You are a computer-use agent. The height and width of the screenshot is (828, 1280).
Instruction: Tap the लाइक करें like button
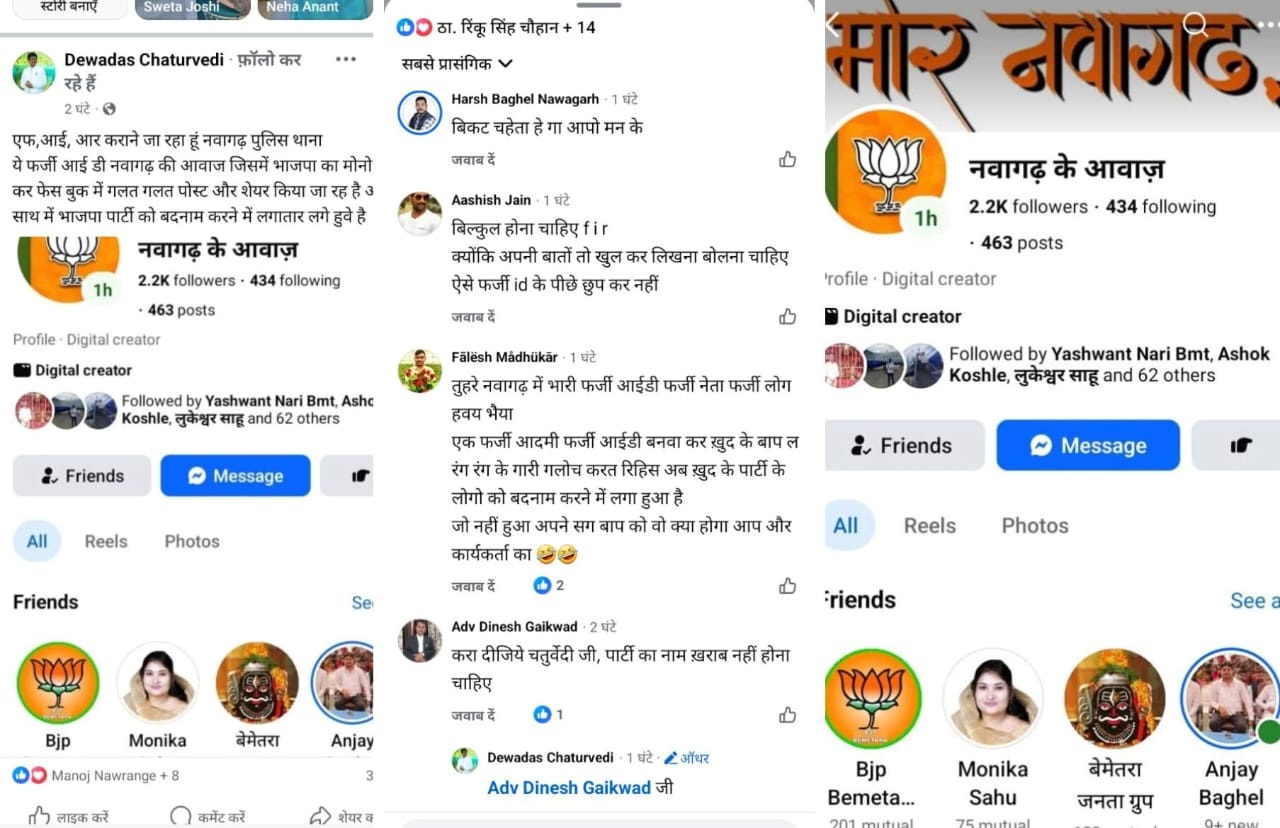39,816
